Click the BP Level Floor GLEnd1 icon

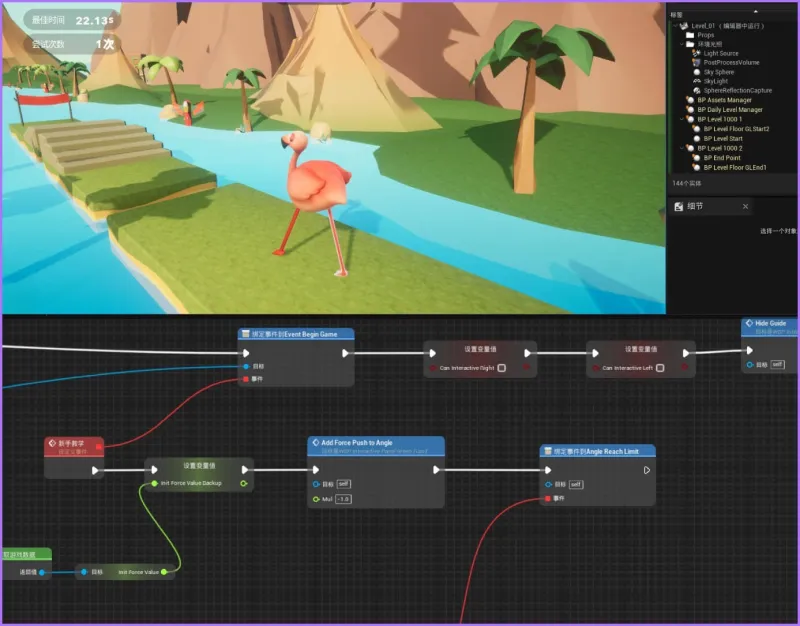[696, 167]
